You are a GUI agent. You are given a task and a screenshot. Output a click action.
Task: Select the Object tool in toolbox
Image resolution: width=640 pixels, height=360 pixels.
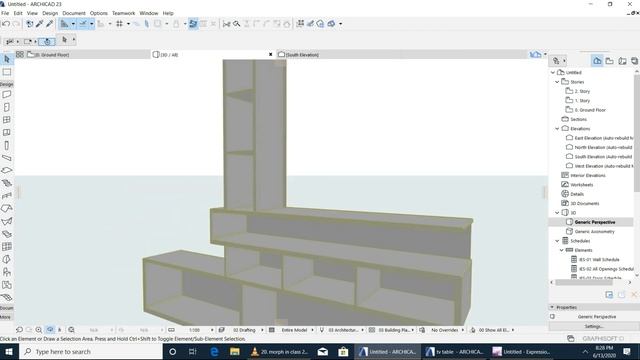[x=7, y=272]
